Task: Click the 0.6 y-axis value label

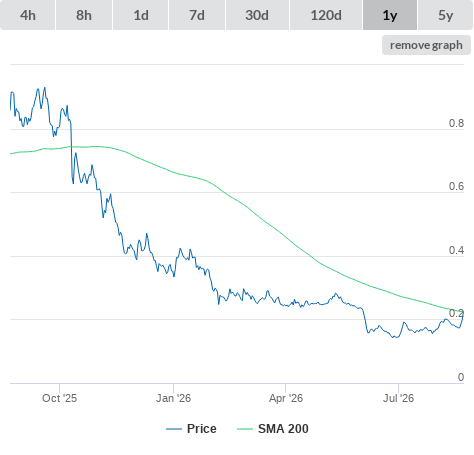Action: (x=456, y=186)
